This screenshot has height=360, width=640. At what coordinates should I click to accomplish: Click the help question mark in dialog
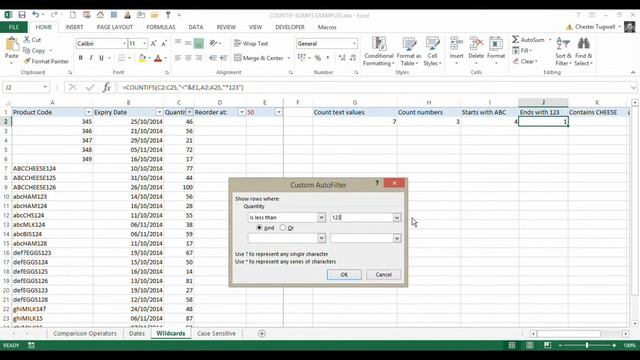pos(377,183)
